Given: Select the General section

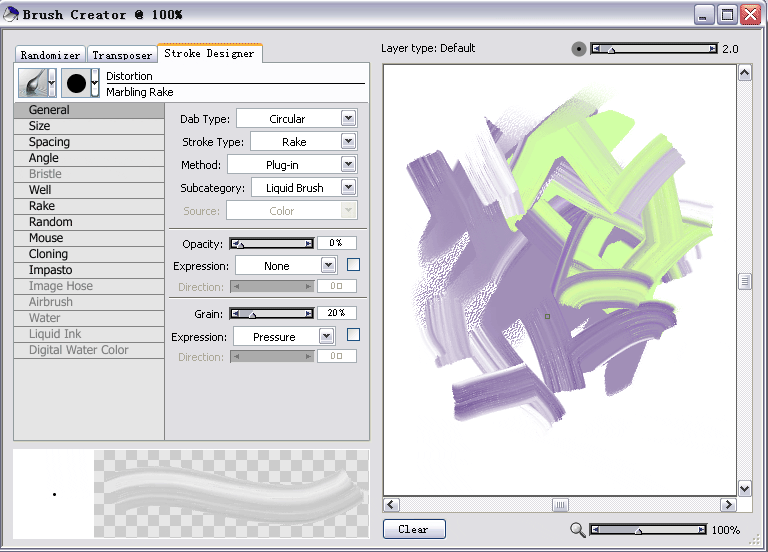Looking at the screenshot, I should point(89,110).
